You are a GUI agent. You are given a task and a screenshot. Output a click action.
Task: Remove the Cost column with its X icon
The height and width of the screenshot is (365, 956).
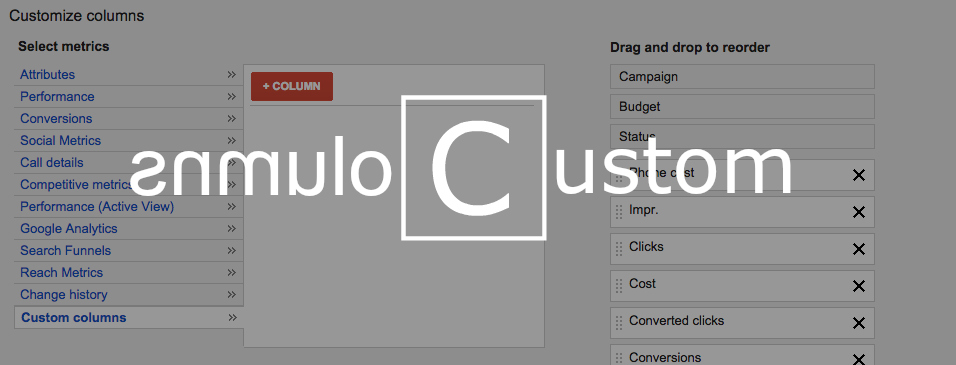[858, 286]
